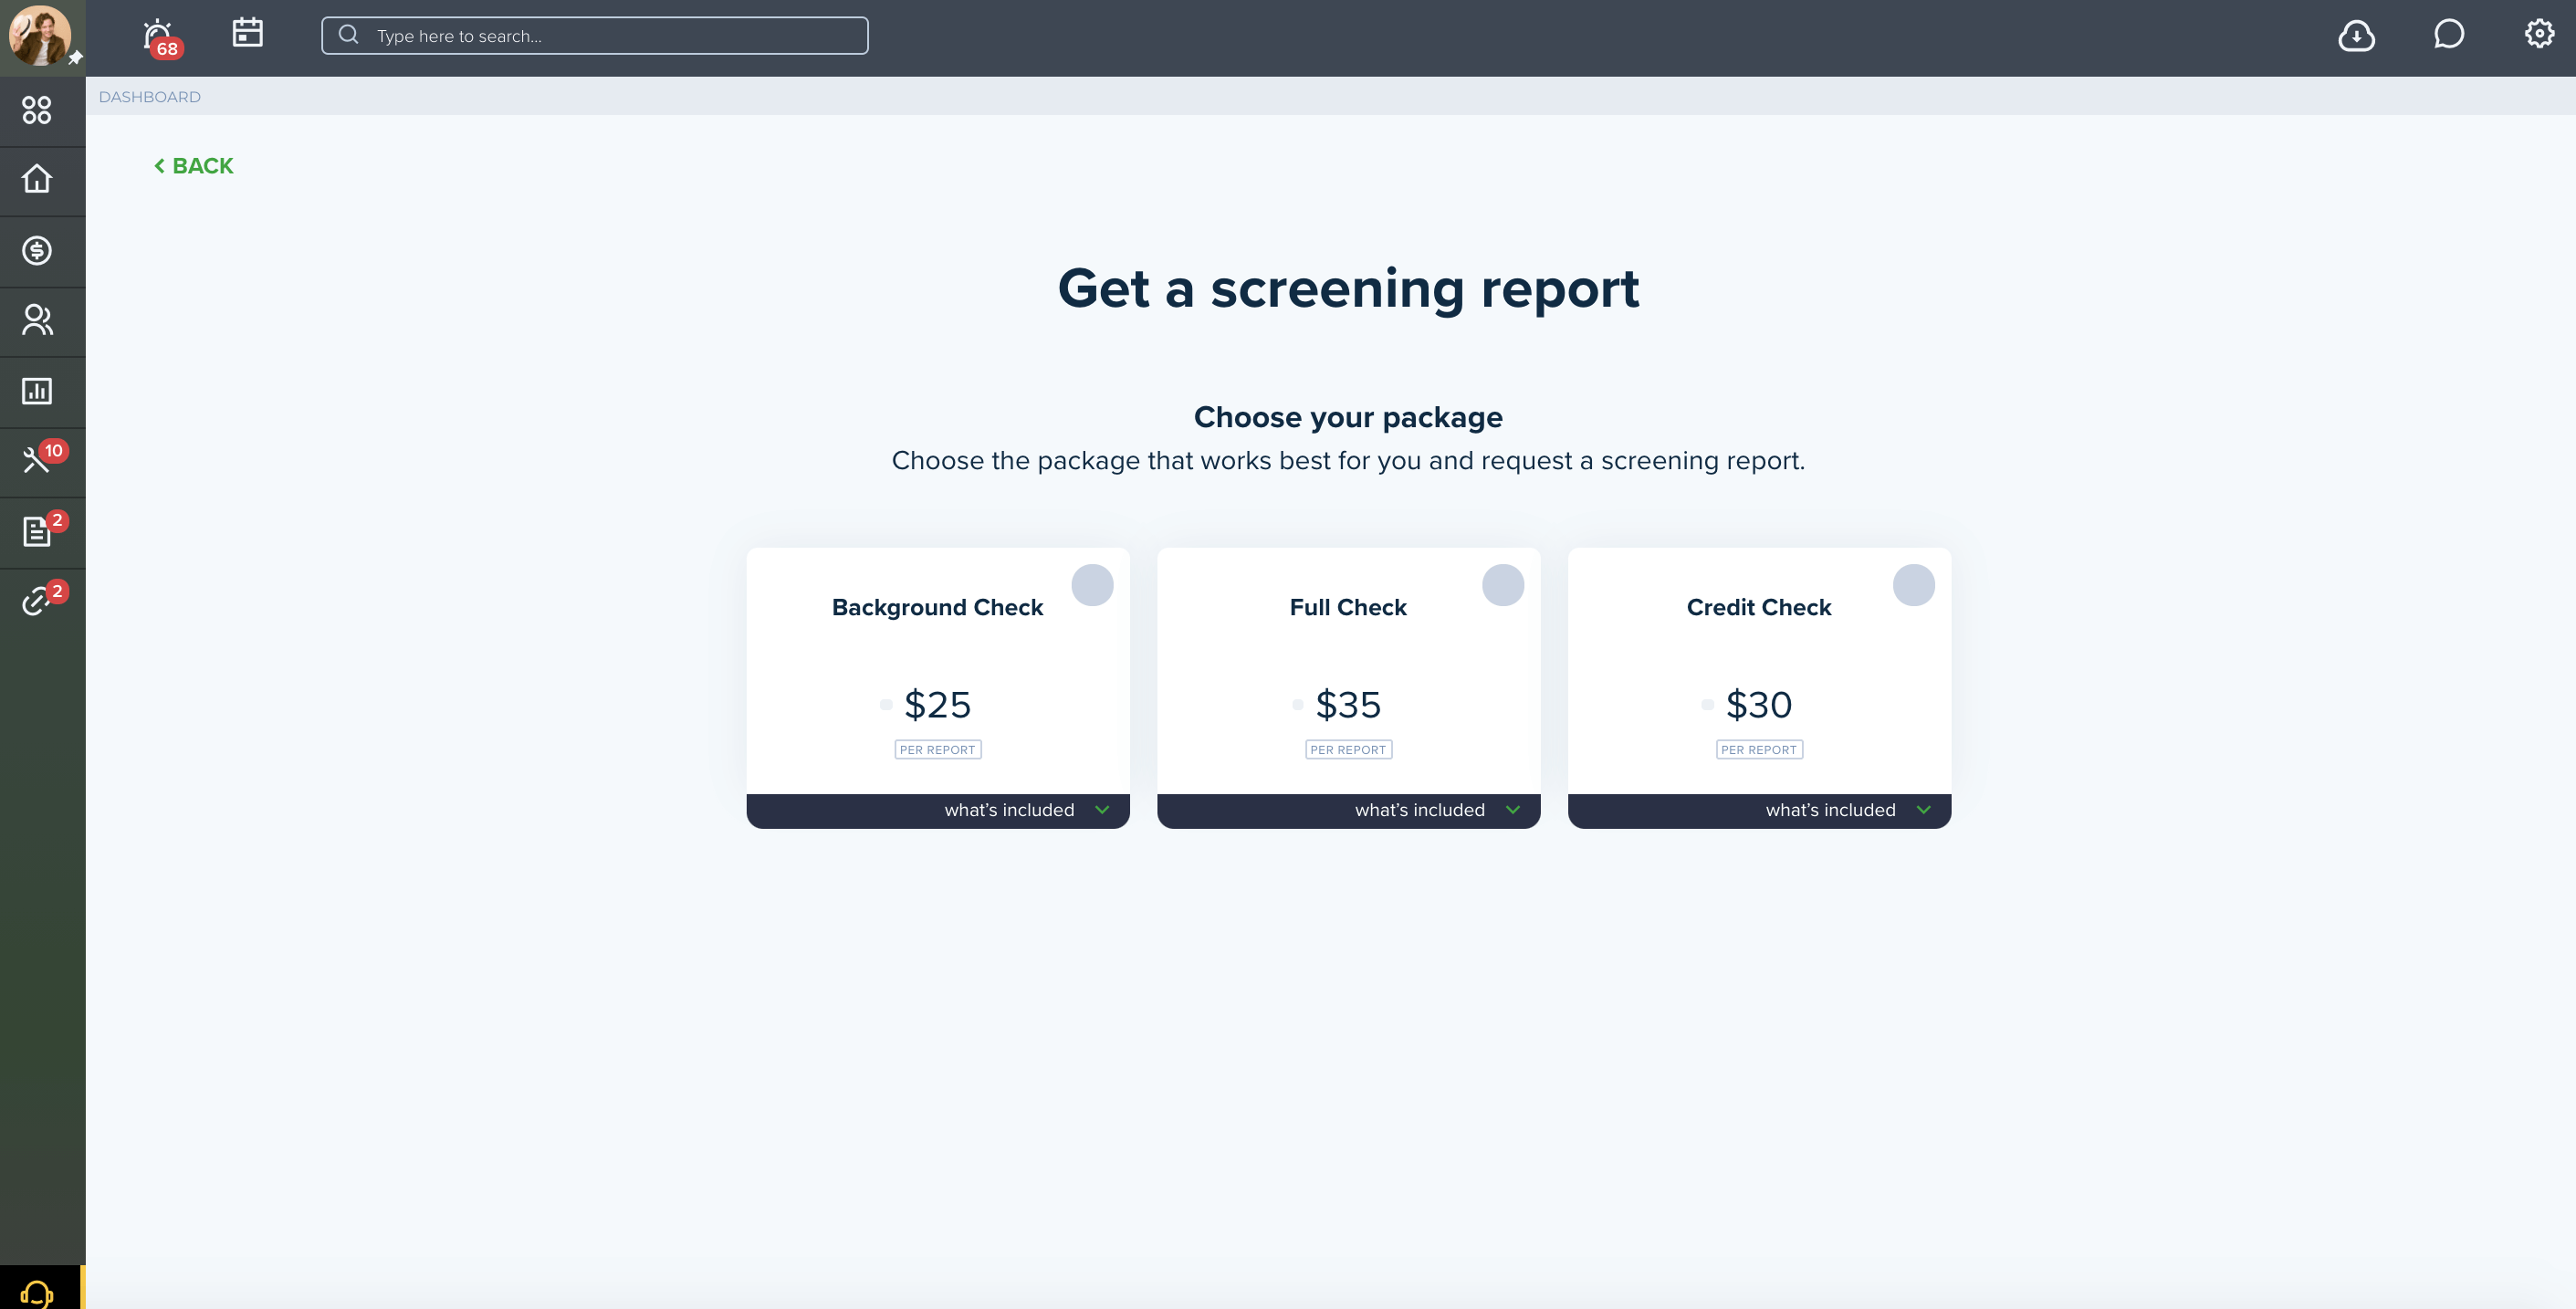Click the Get a screening report title
2576x1309 pixels.
click(x=1348, y=289)
